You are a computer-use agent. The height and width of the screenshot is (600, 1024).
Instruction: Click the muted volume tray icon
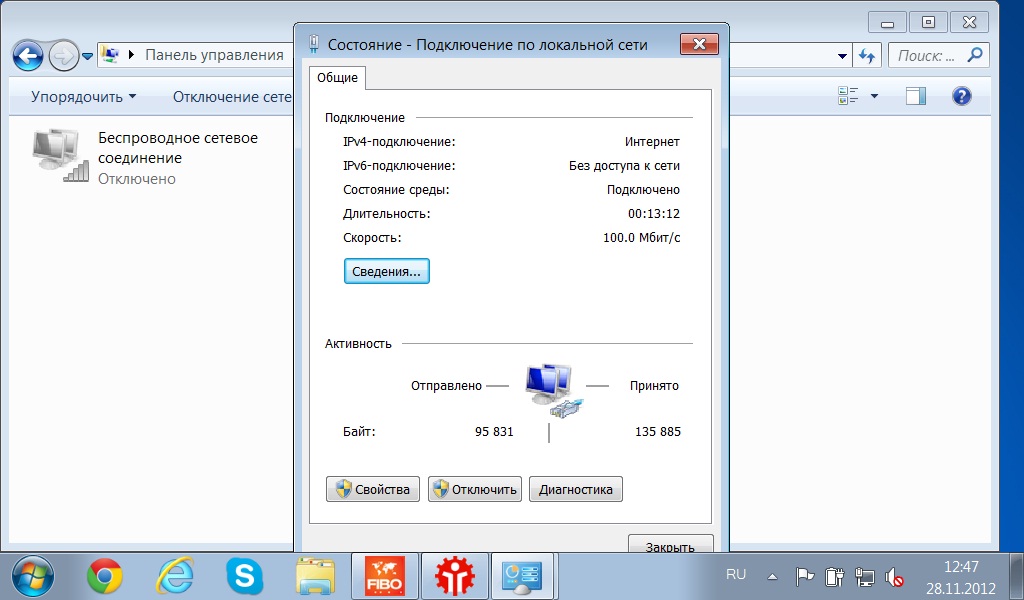(895, 577)
